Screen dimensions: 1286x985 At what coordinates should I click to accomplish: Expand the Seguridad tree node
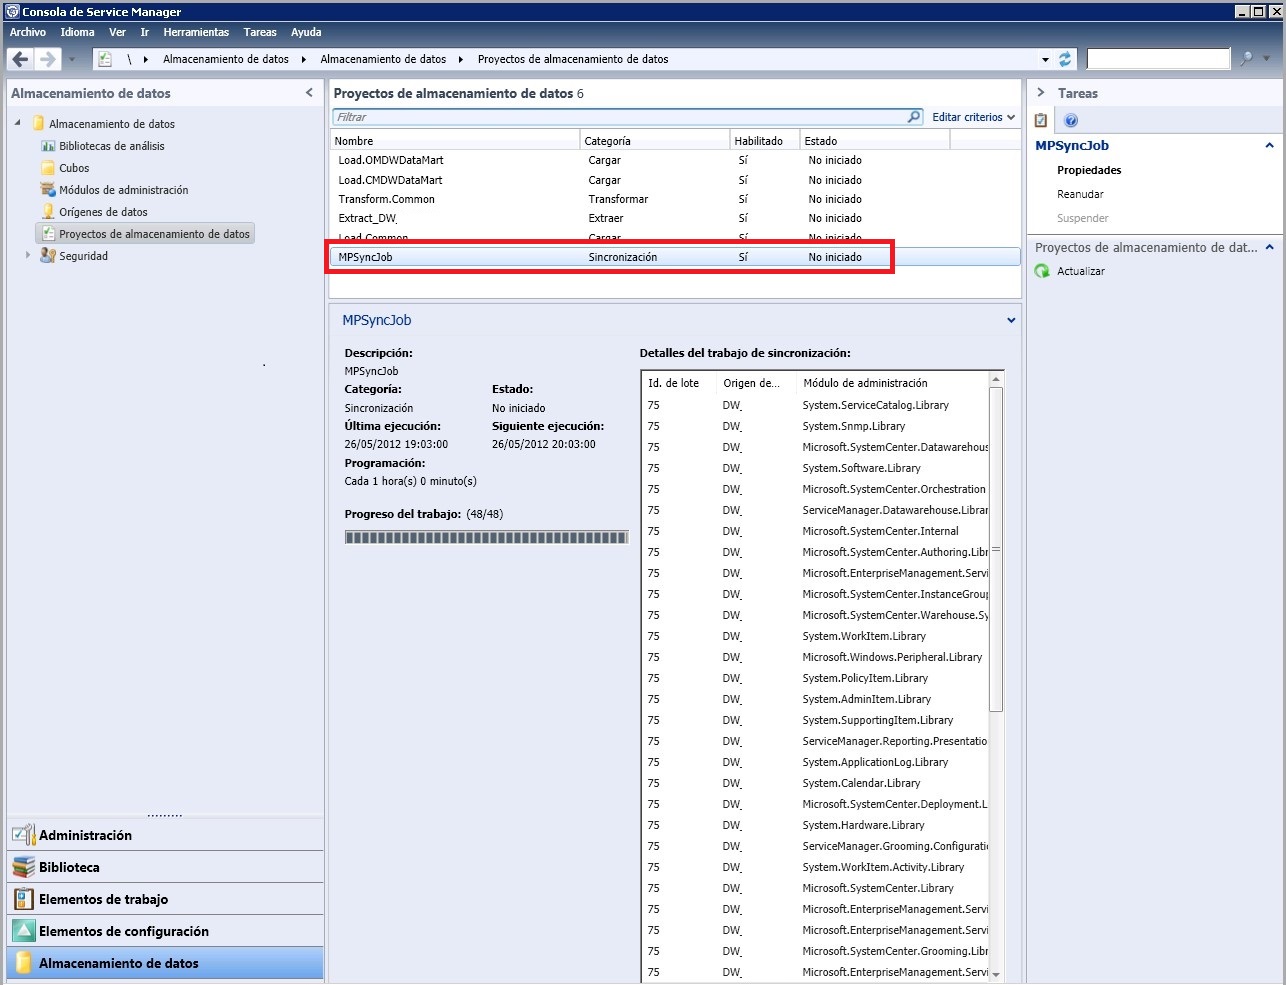click(x=28, y=256)
